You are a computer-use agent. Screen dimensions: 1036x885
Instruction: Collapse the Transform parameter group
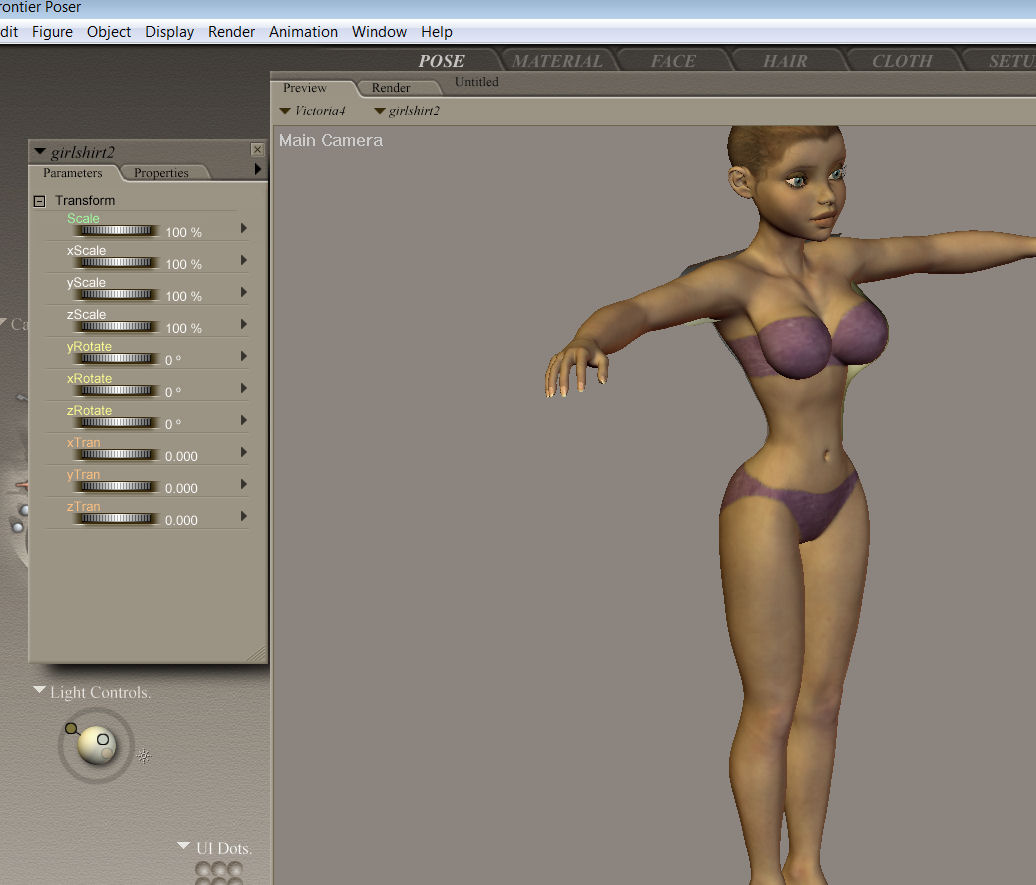[x=40, y=201]
